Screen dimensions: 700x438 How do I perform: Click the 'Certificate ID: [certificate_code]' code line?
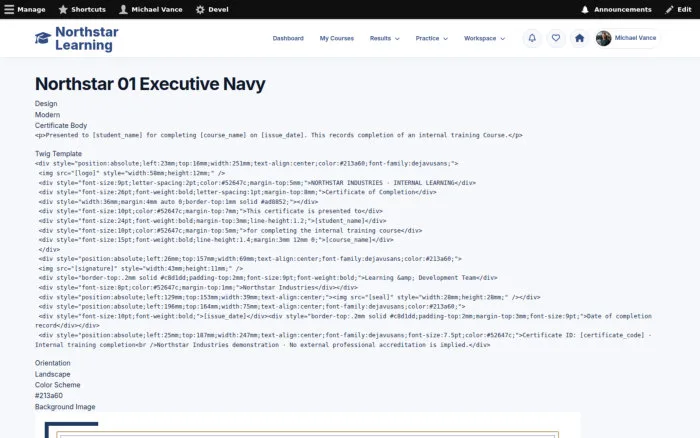pos(345,335)
